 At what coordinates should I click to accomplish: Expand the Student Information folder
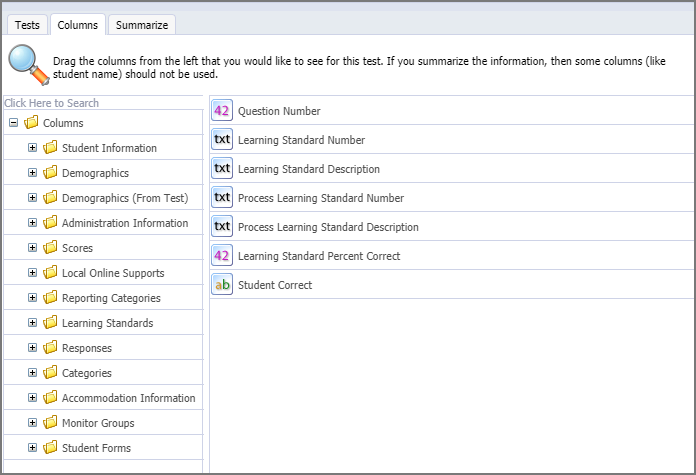pos(32,147)
